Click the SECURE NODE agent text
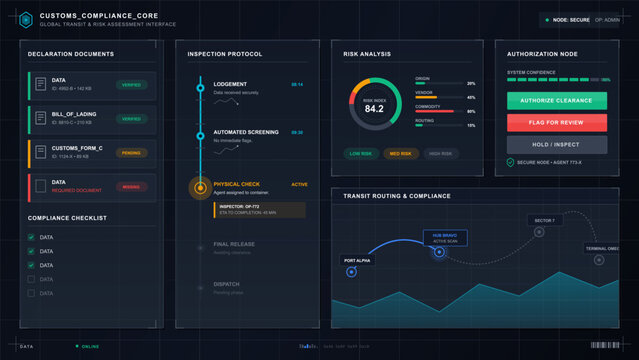 pos(549,162)
